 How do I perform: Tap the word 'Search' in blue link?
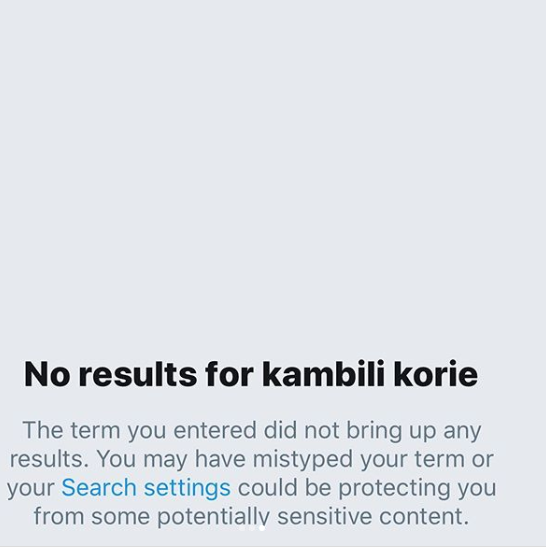[x=99, y=487]
